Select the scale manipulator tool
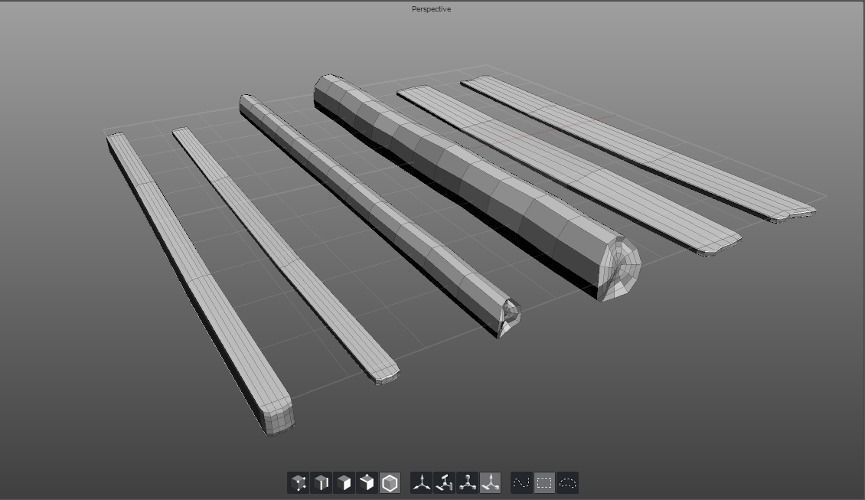The image size is (865, 500). (468, 483)
